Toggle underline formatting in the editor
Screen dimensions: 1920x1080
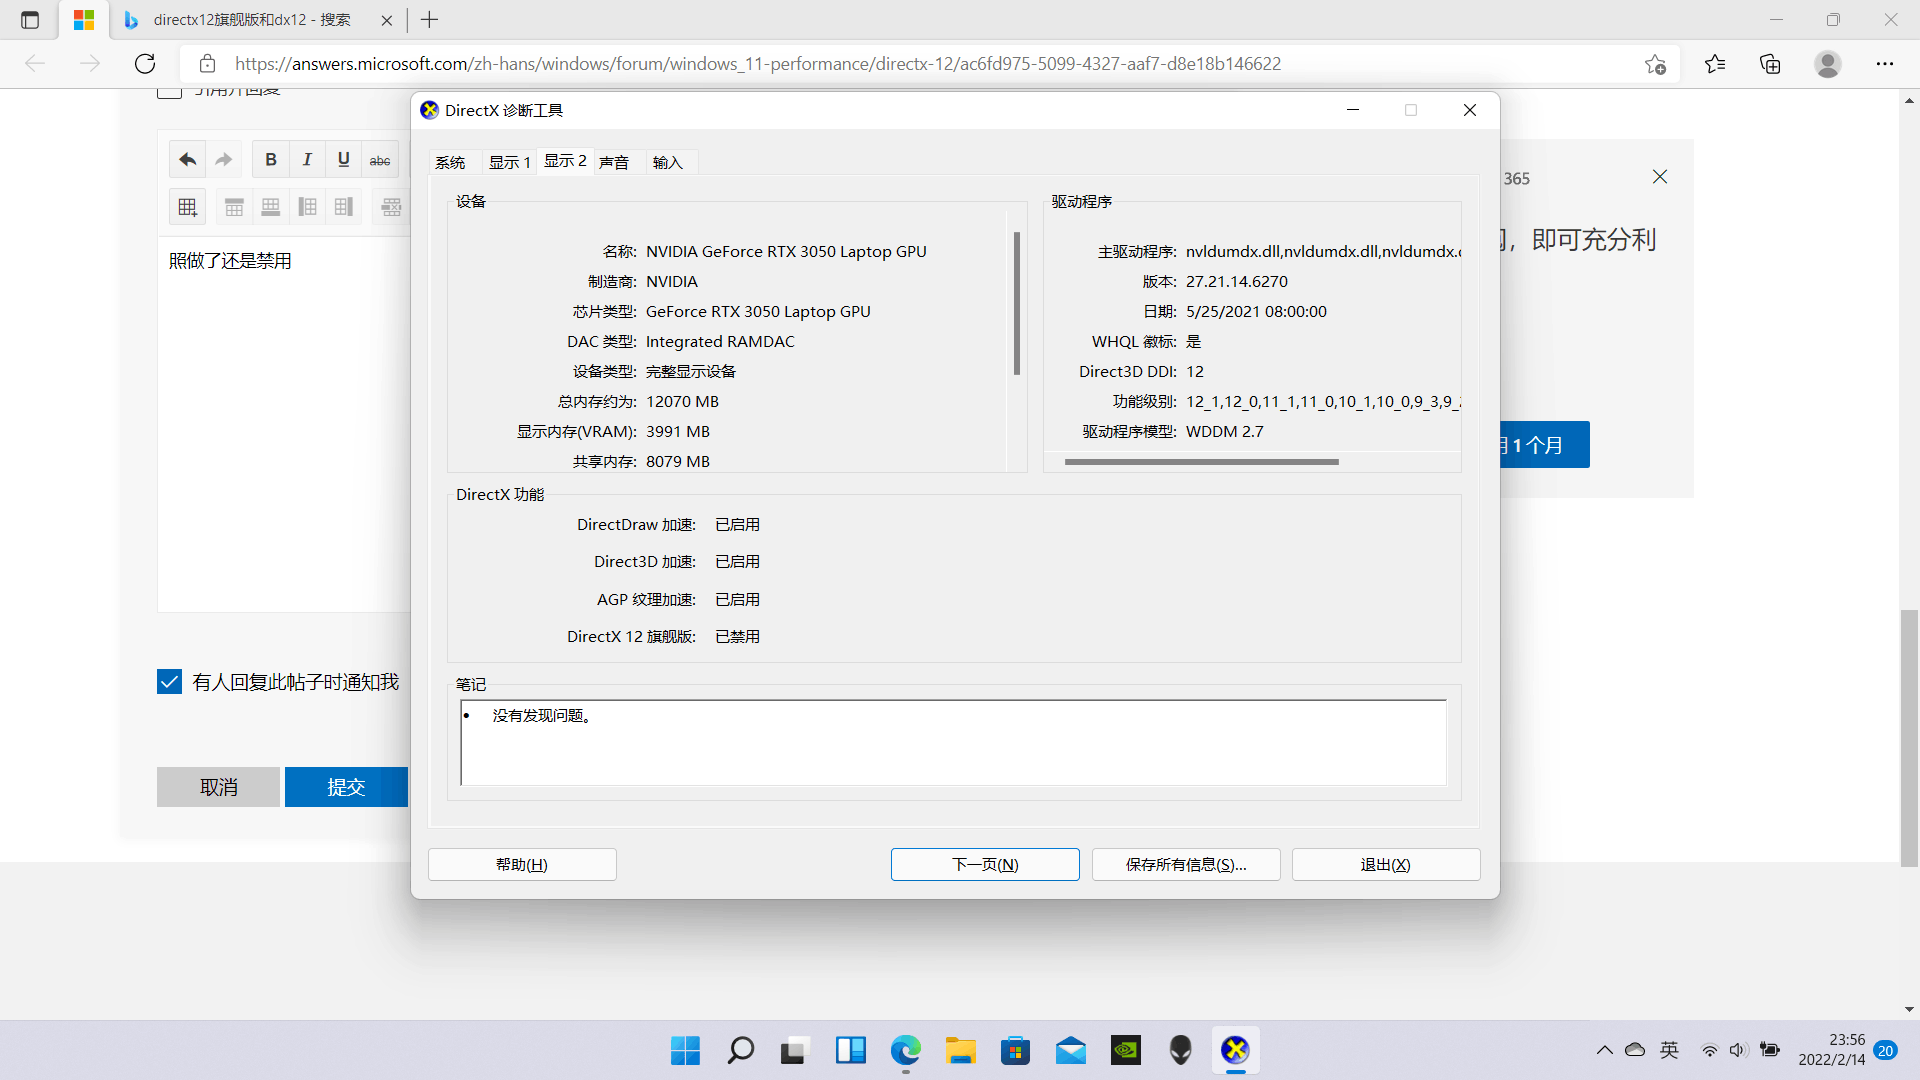[343, 160]
